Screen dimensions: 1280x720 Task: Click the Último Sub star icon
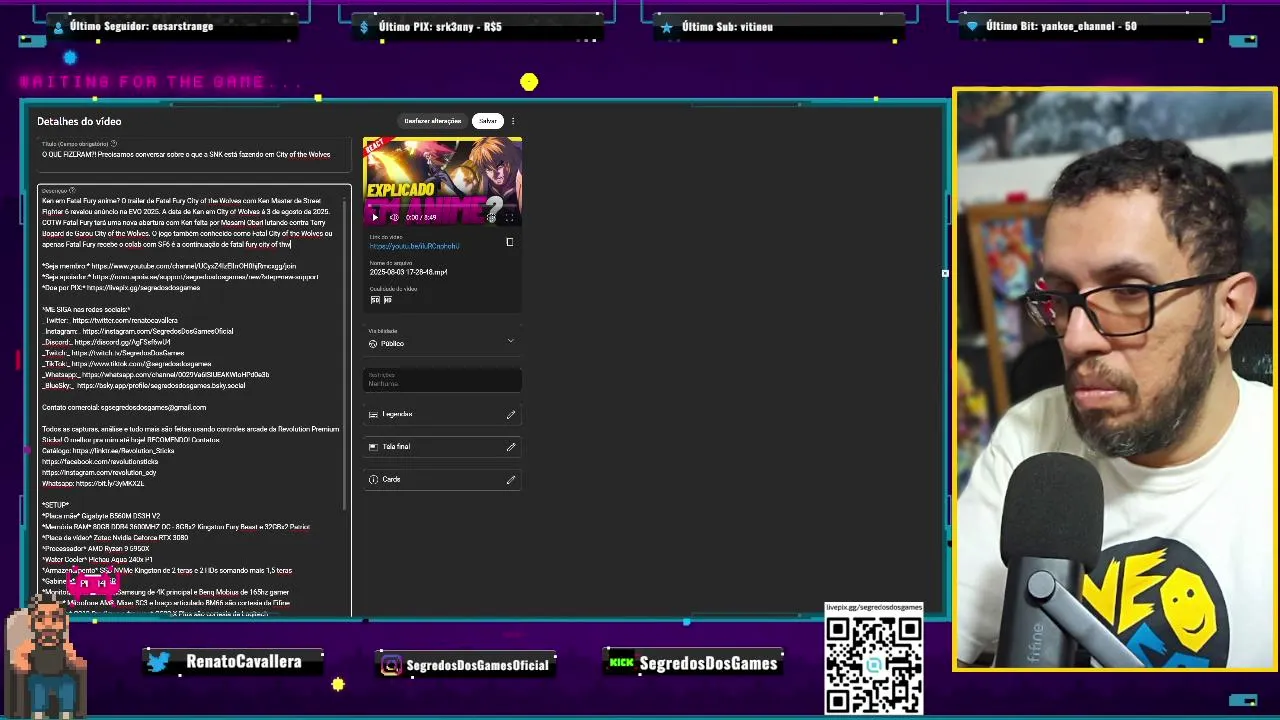(667, 27)
